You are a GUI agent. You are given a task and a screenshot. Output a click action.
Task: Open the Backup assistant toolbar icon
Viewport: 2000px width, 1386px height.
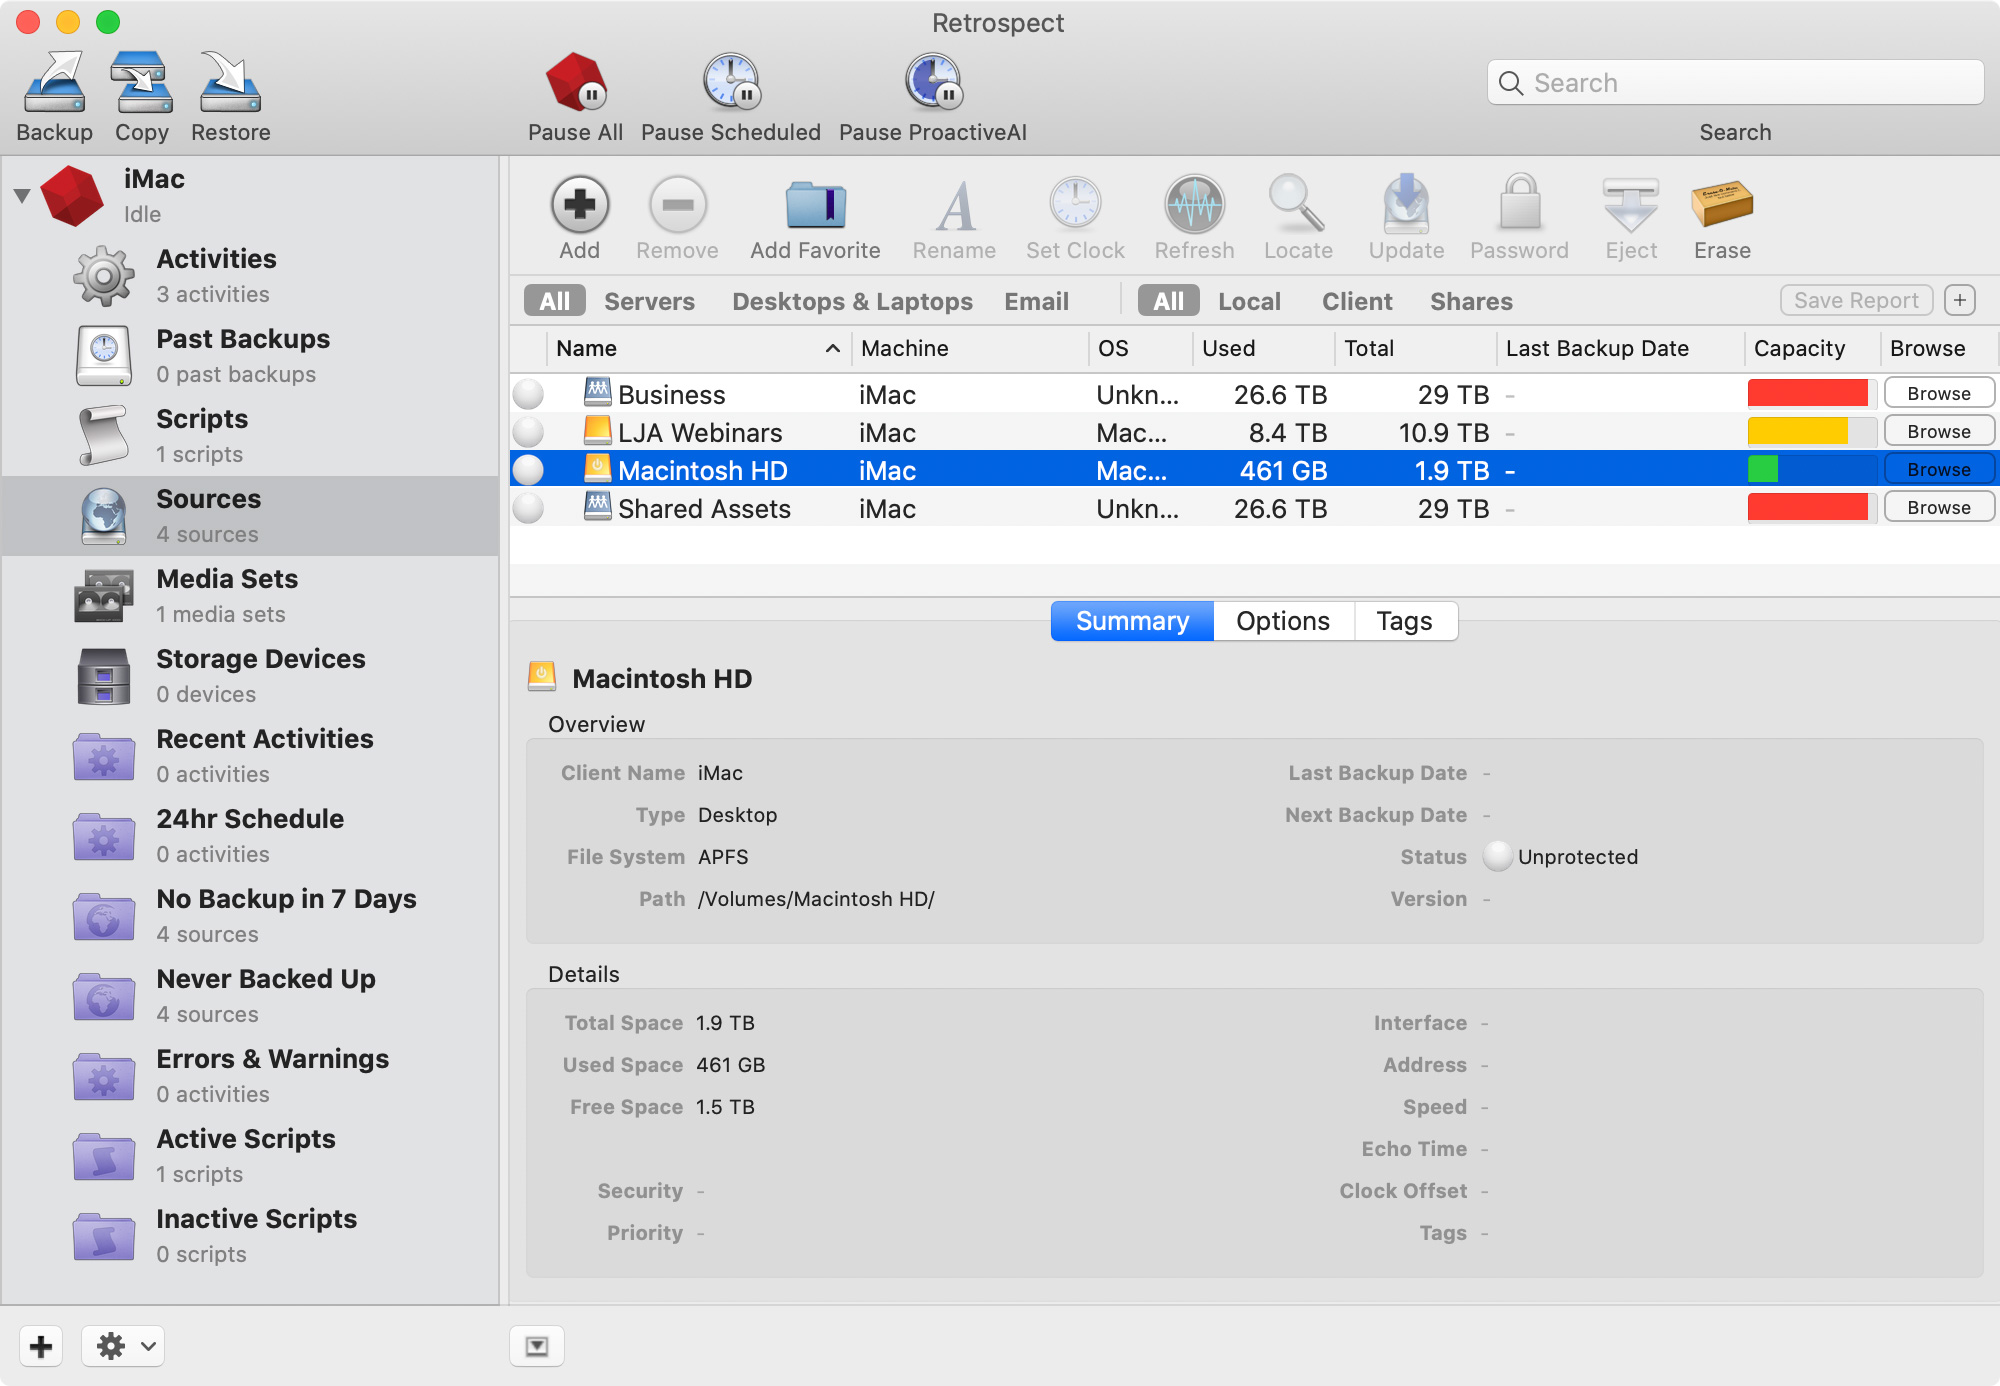55,82
